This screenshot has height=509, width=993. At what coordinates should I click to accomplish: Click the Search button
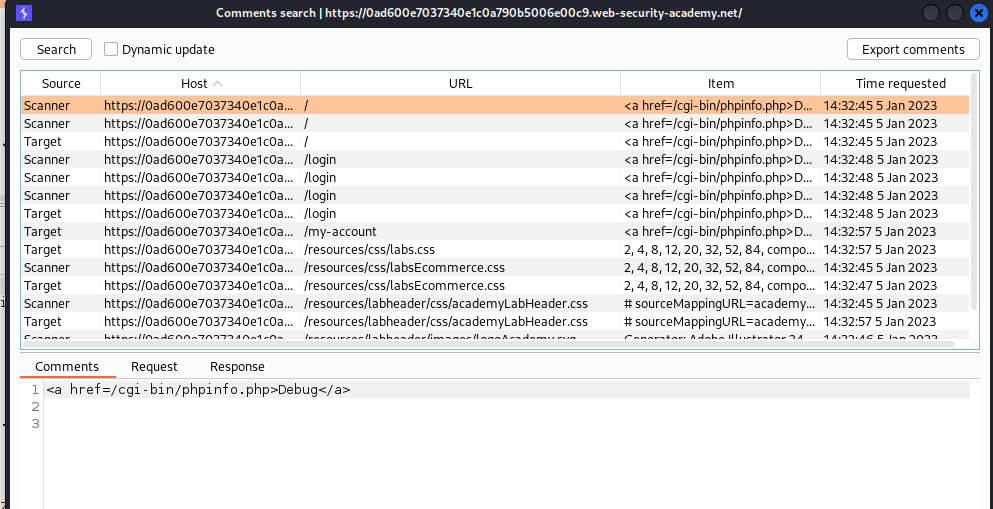56,49
